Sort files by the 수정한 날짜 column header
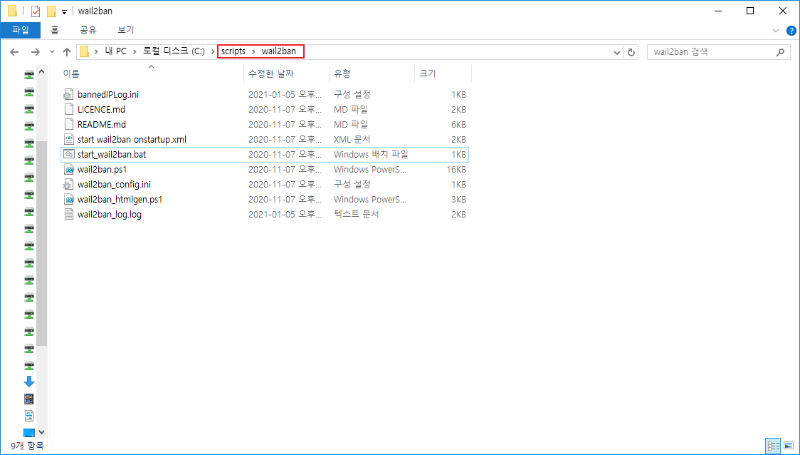 [x=270, y=74]
